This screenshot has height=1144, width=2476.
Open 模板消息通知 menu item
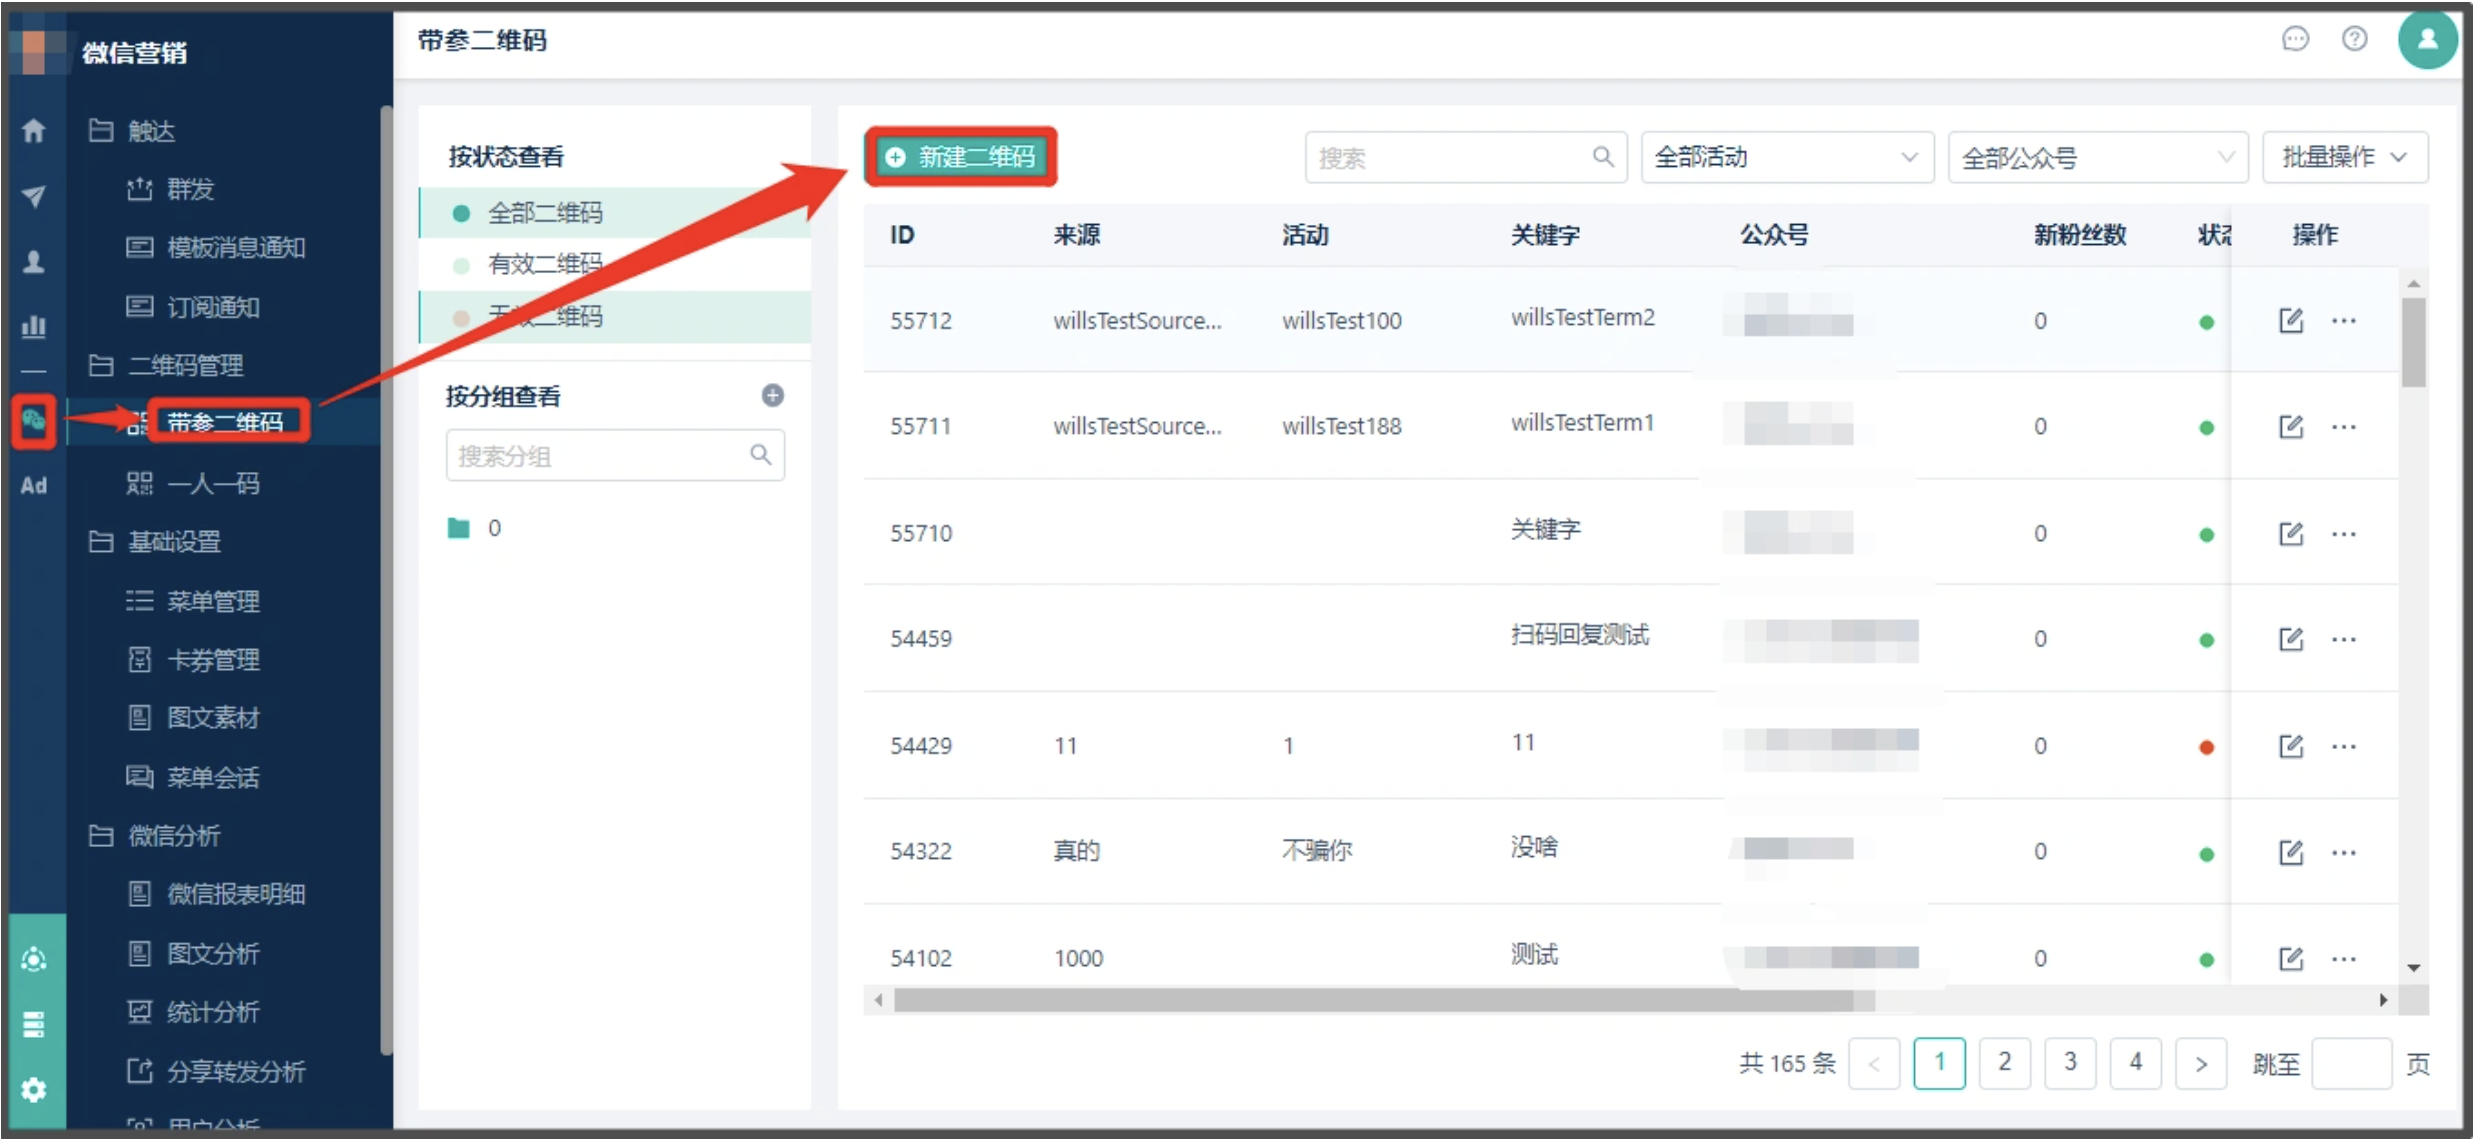point(216,247)
